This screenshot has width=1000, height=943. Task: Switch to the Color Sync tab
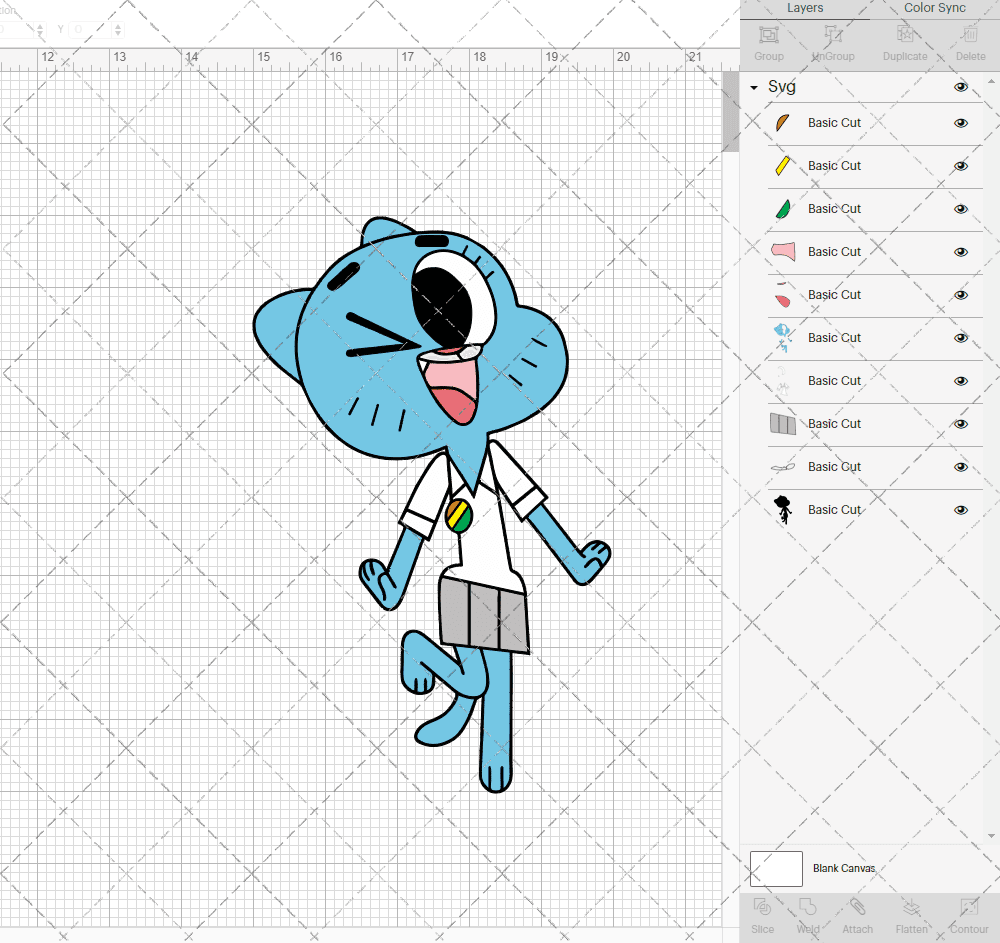coord(934,8)
